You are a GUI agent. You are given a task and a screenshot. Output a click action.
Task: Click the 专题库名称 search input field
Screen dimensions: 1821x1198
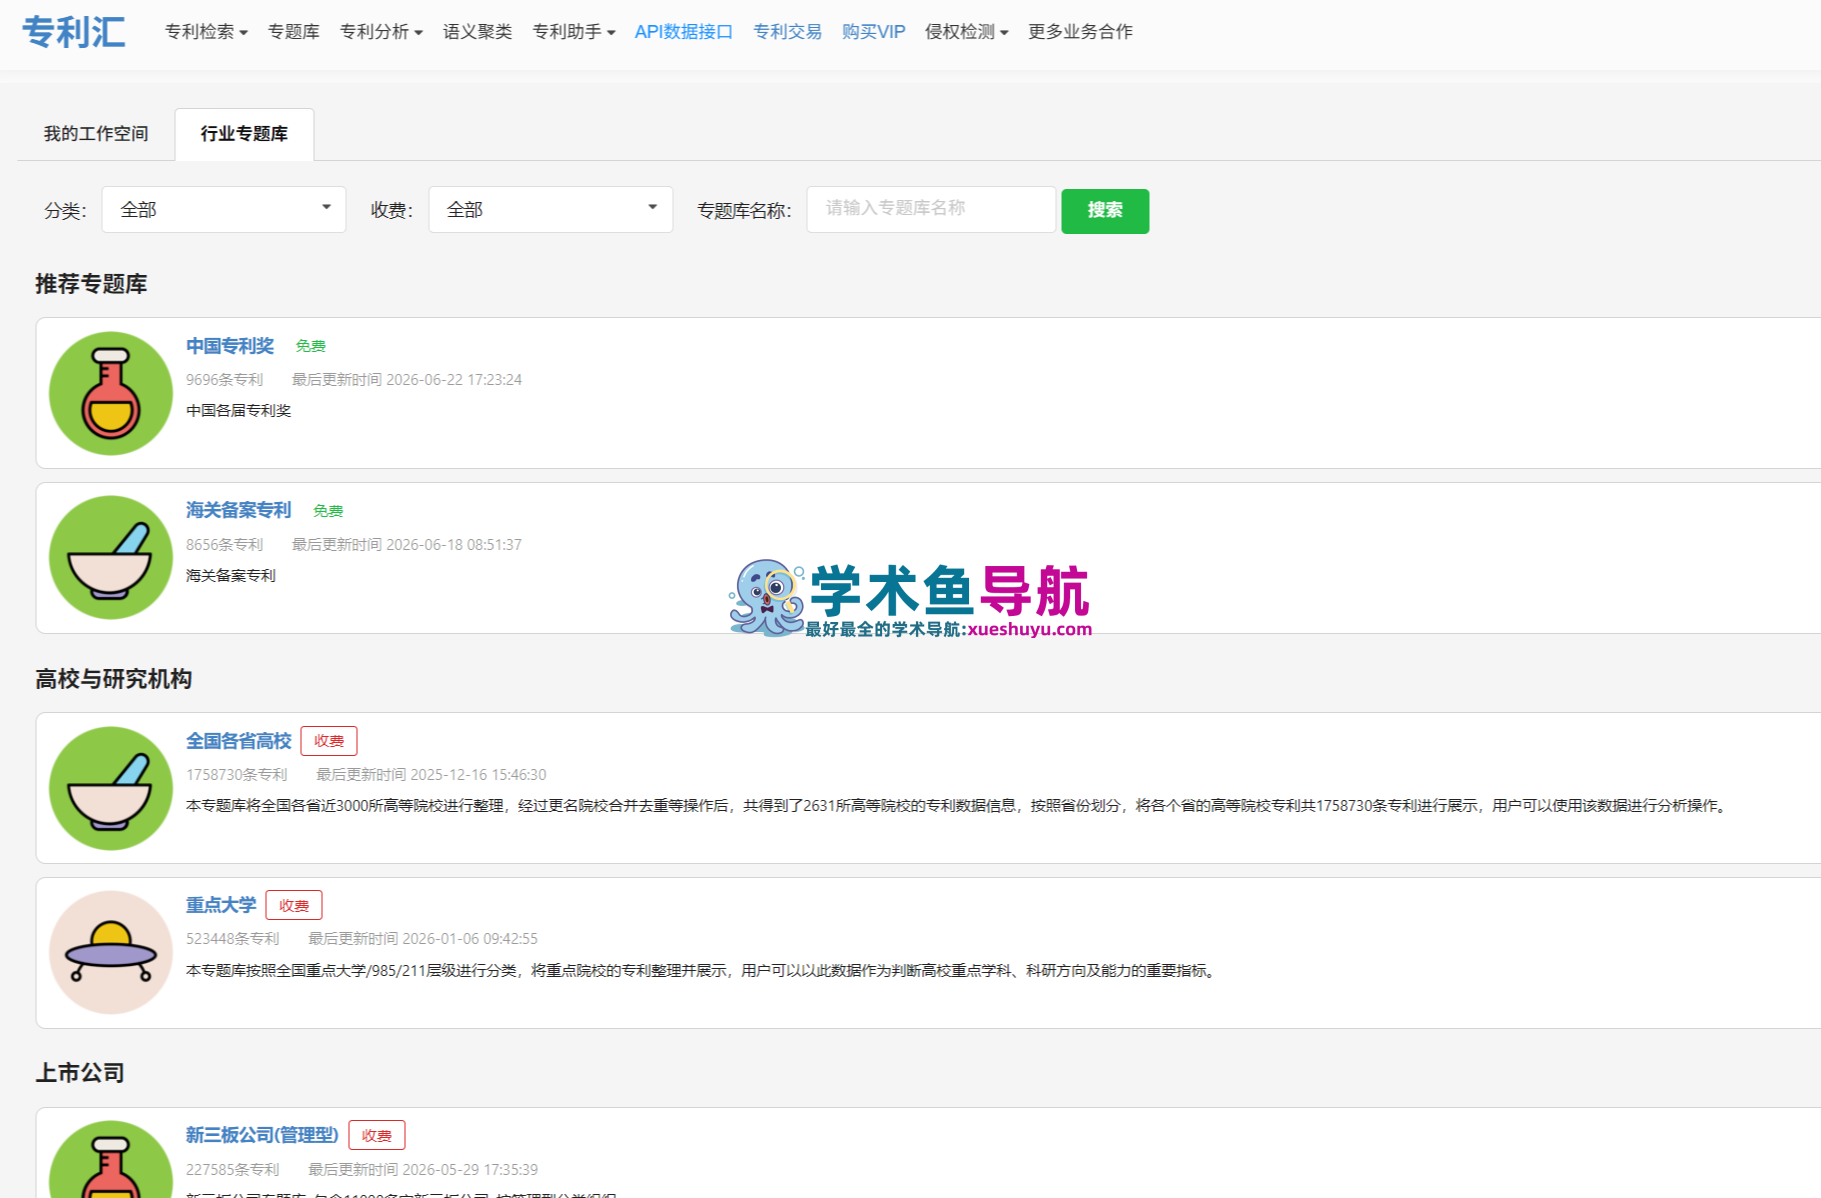(x=931, y=209)
